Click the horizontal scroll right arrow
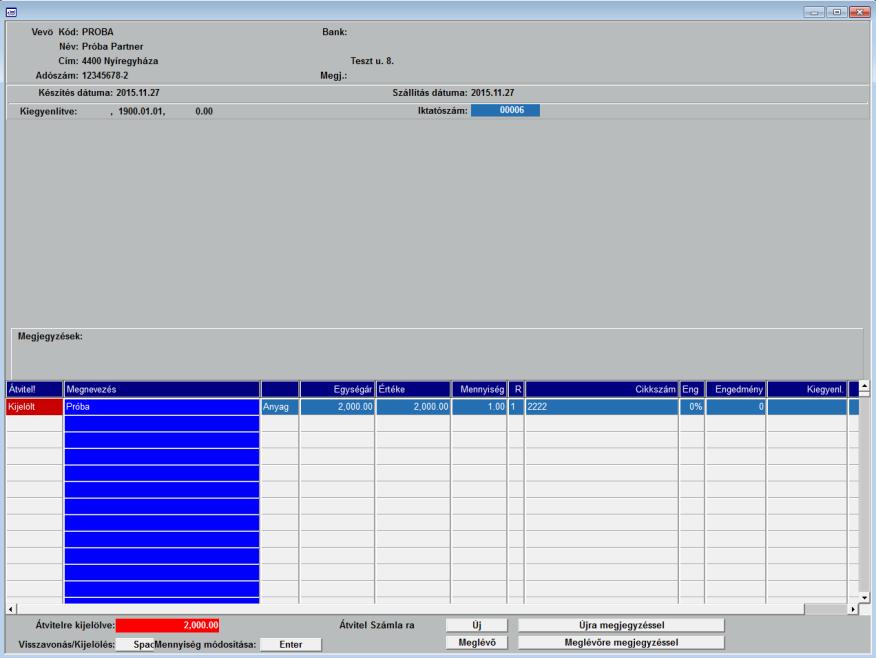Viewport: 876px width, 658px height. [853, 609]
